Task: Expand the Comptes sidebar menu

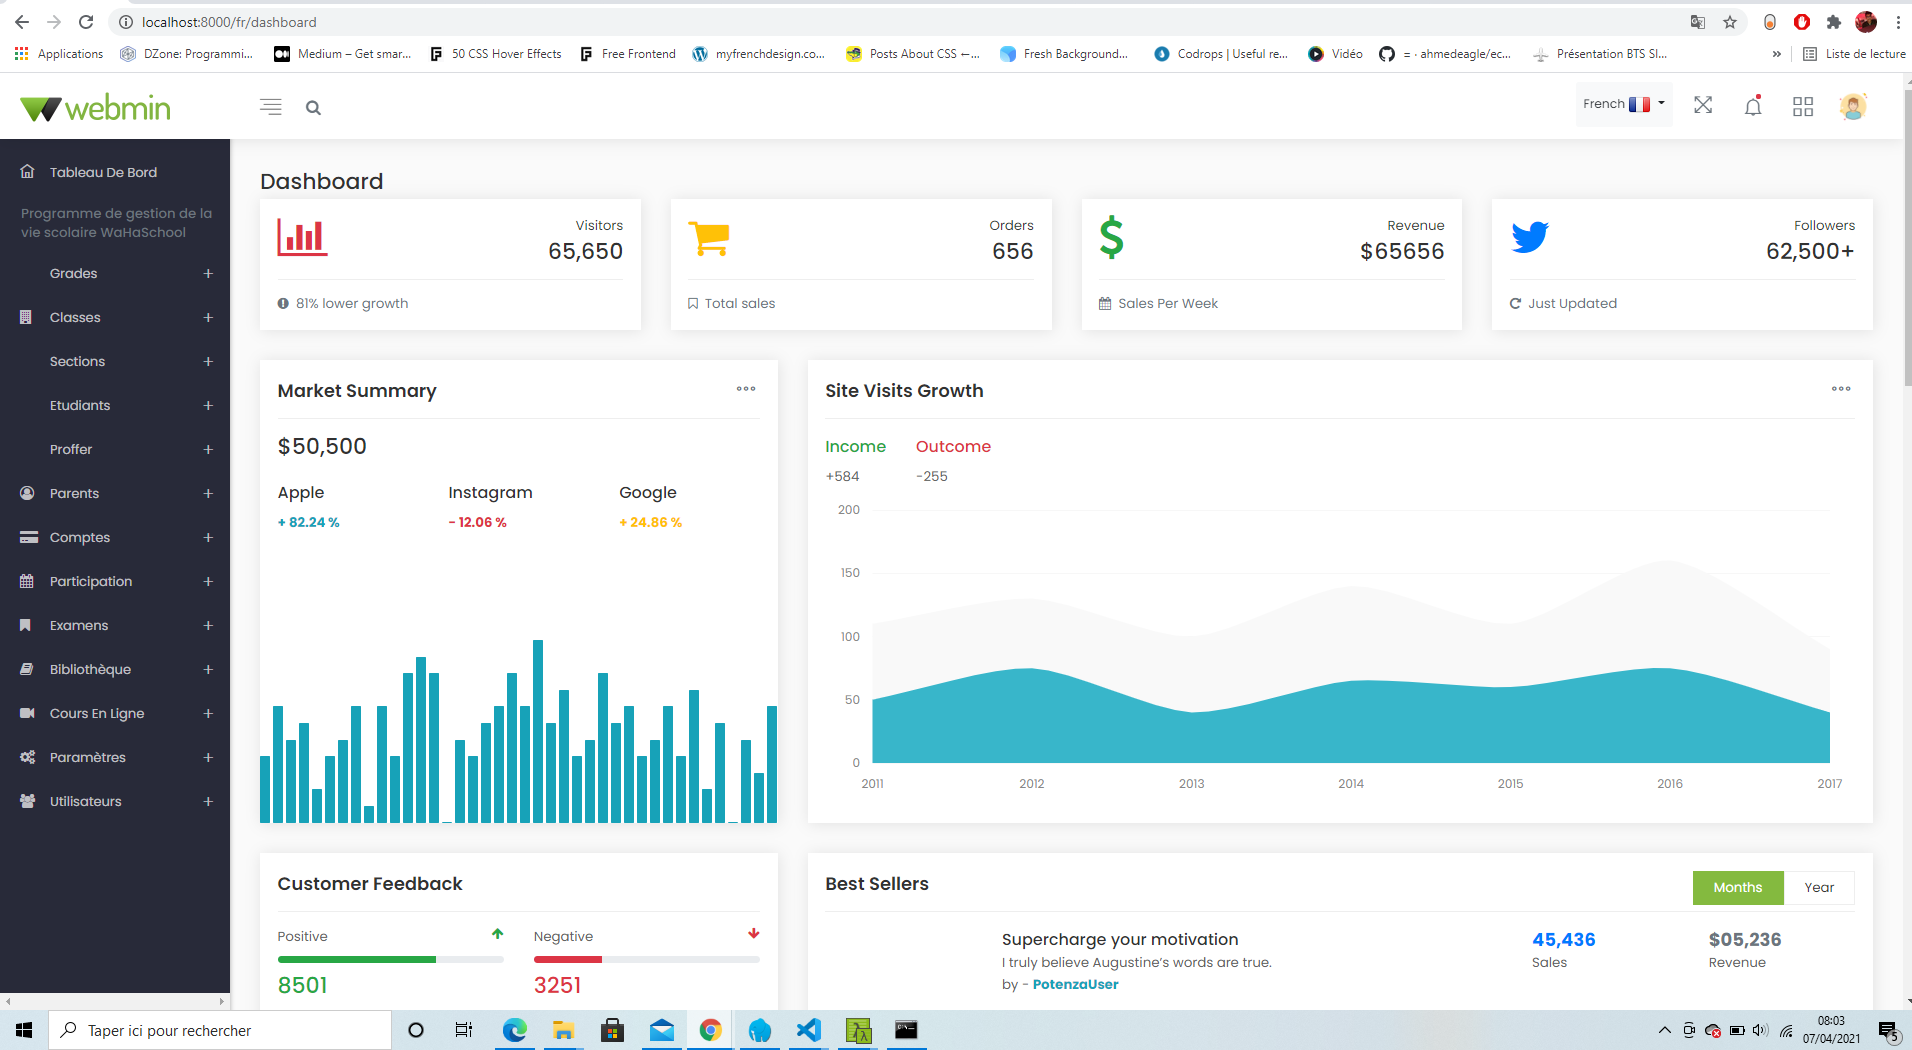Action: (x=208, y=538)
